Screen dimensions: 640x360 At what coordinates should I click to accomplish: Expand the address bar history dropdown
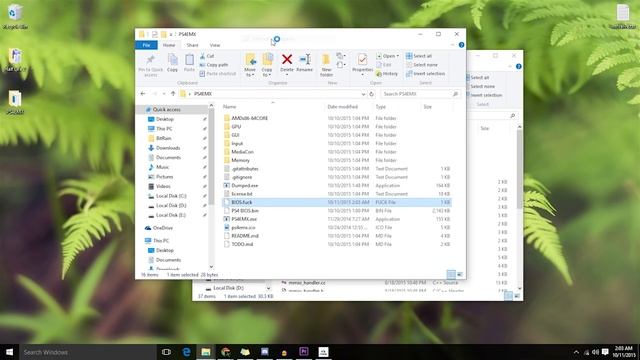click(x=363, y=94)
